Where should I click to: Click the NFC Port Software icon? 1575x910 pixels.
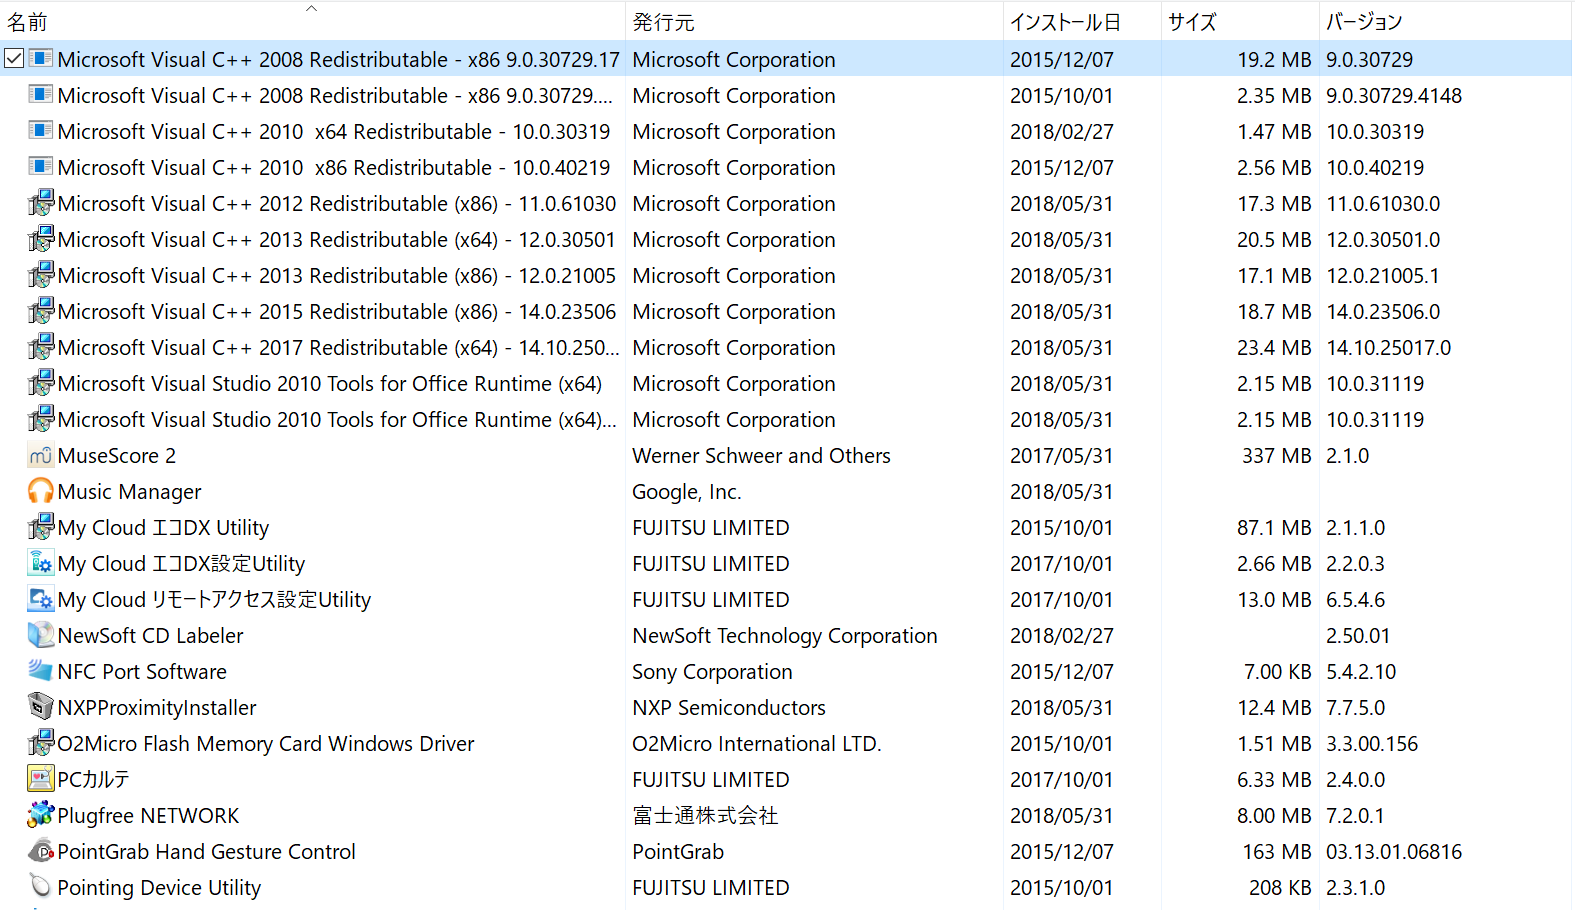(x=40, y=672)
